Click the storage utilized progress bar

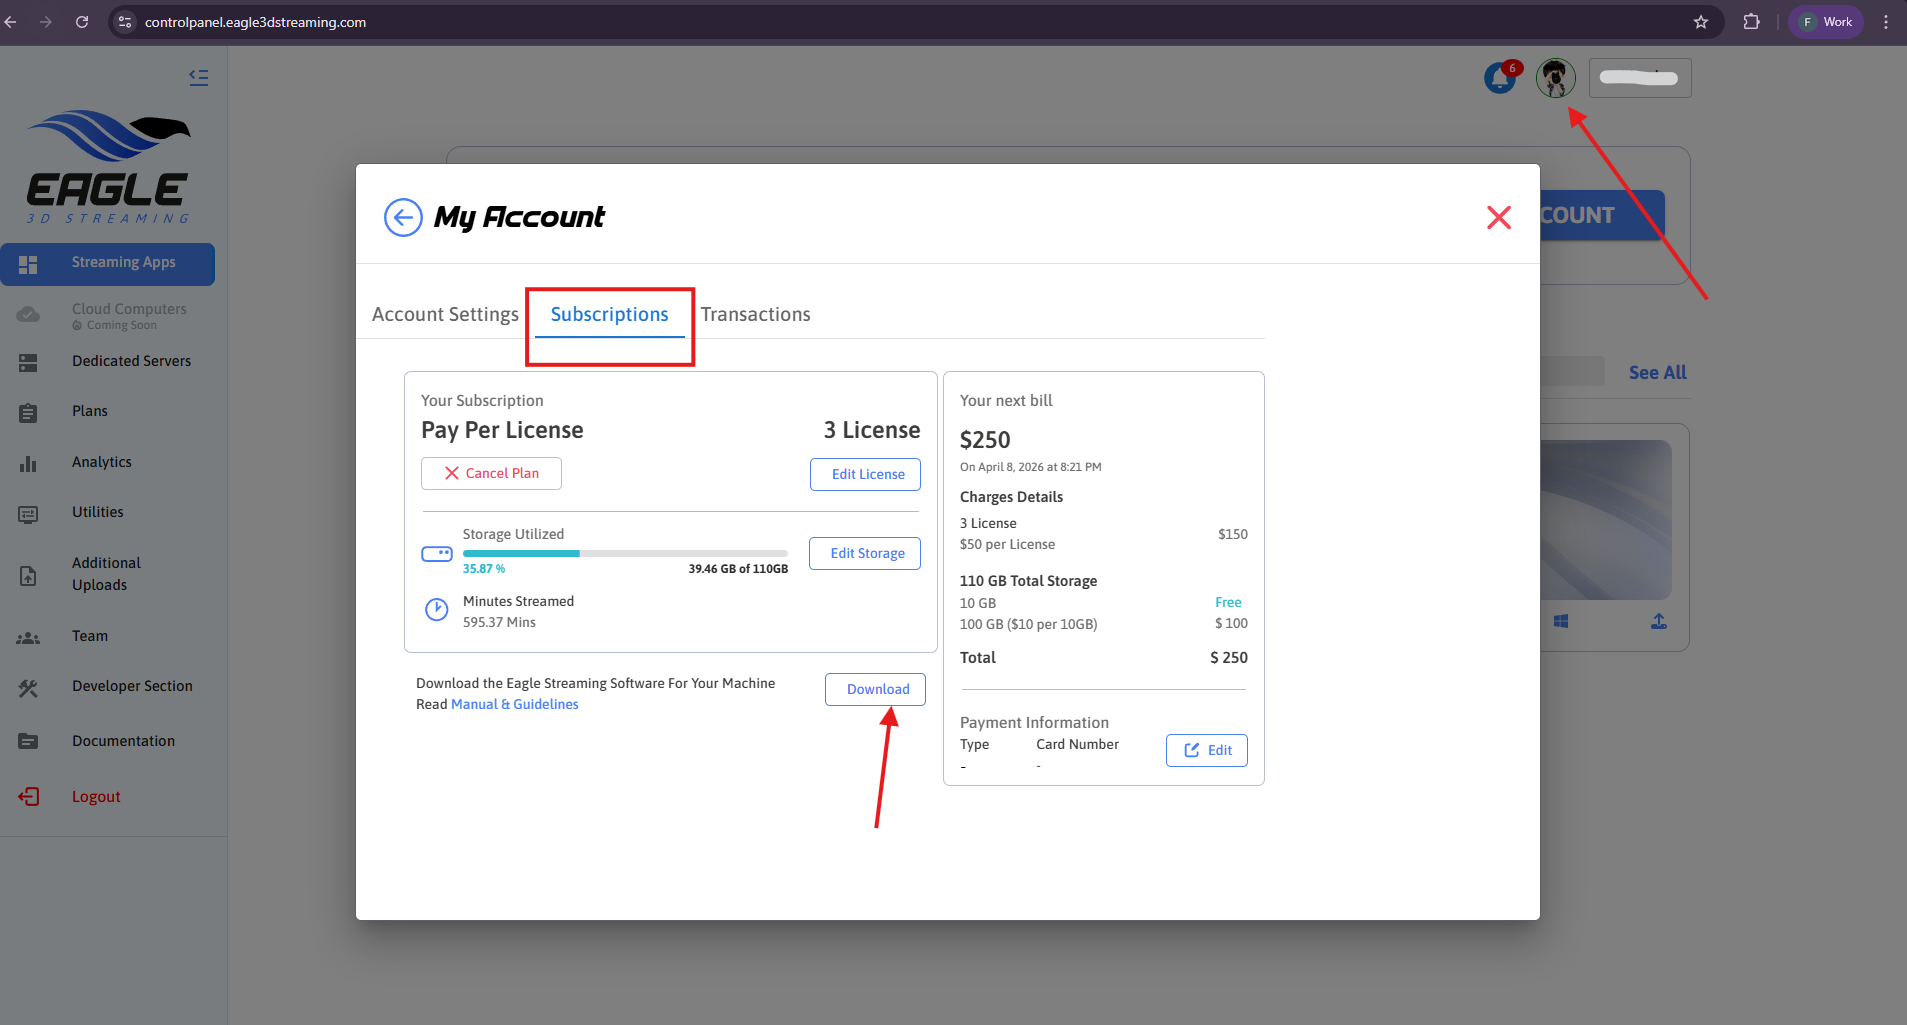[625, 553]
